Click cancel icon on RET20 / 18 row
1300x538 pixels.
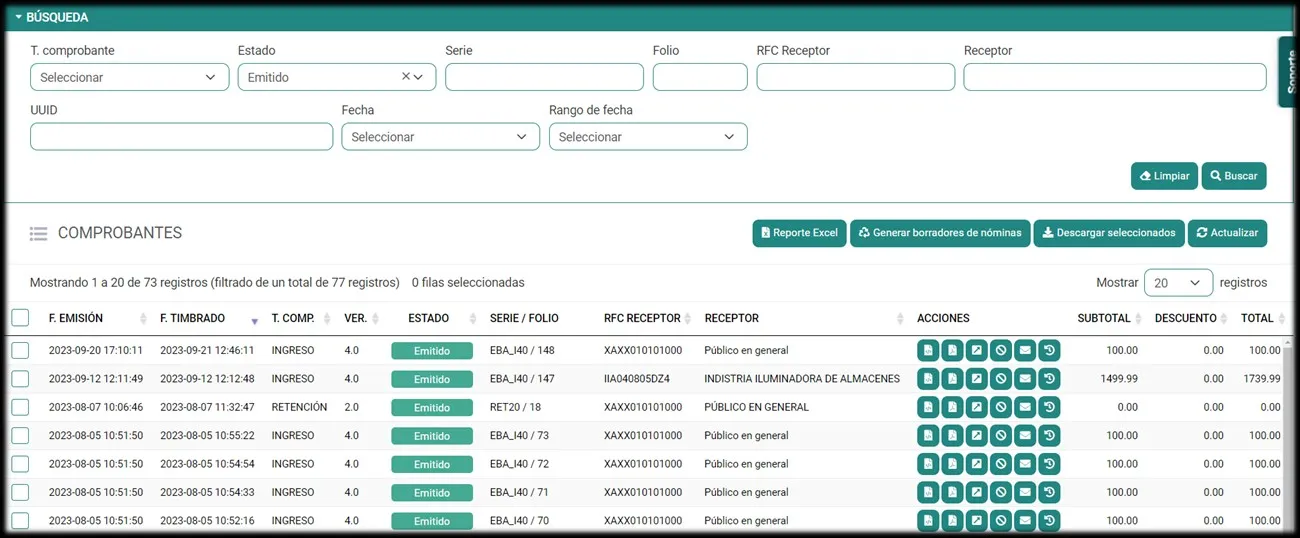(1000, 408)
